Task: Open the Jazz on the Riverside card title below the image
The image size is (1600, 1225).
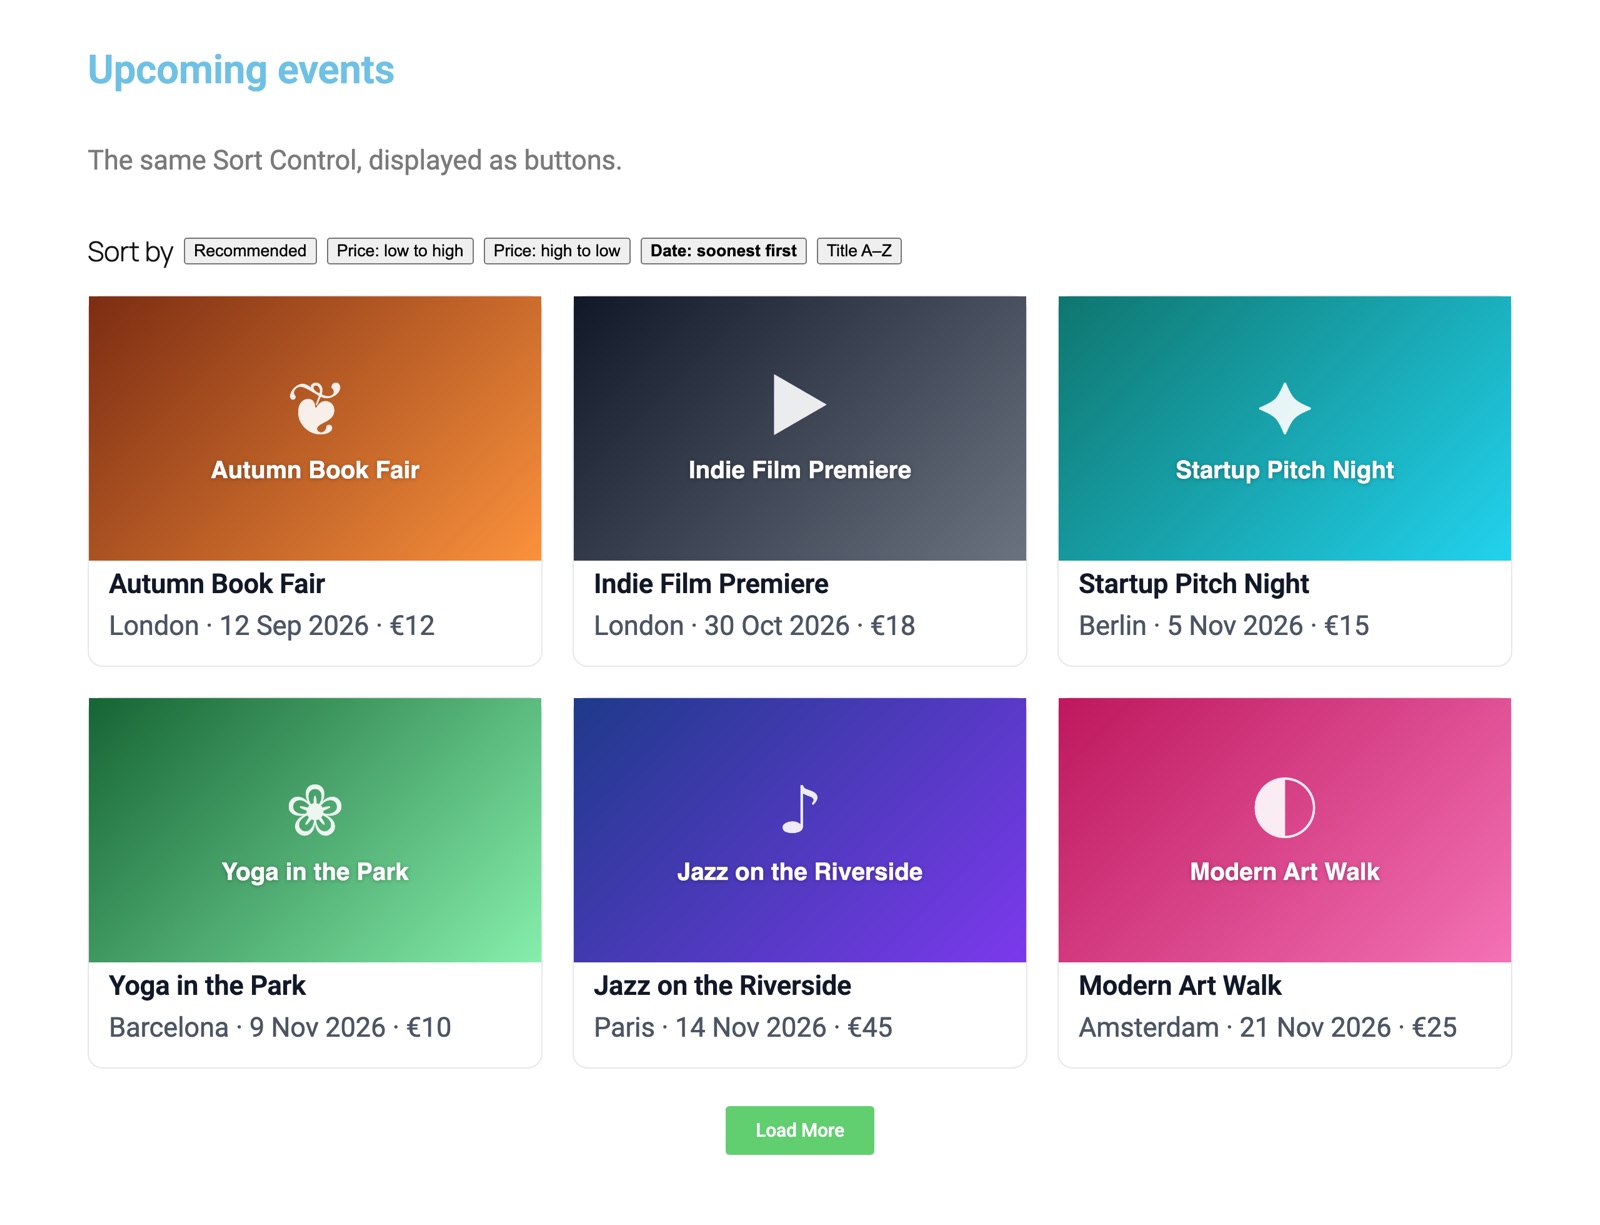Action: 722,986
